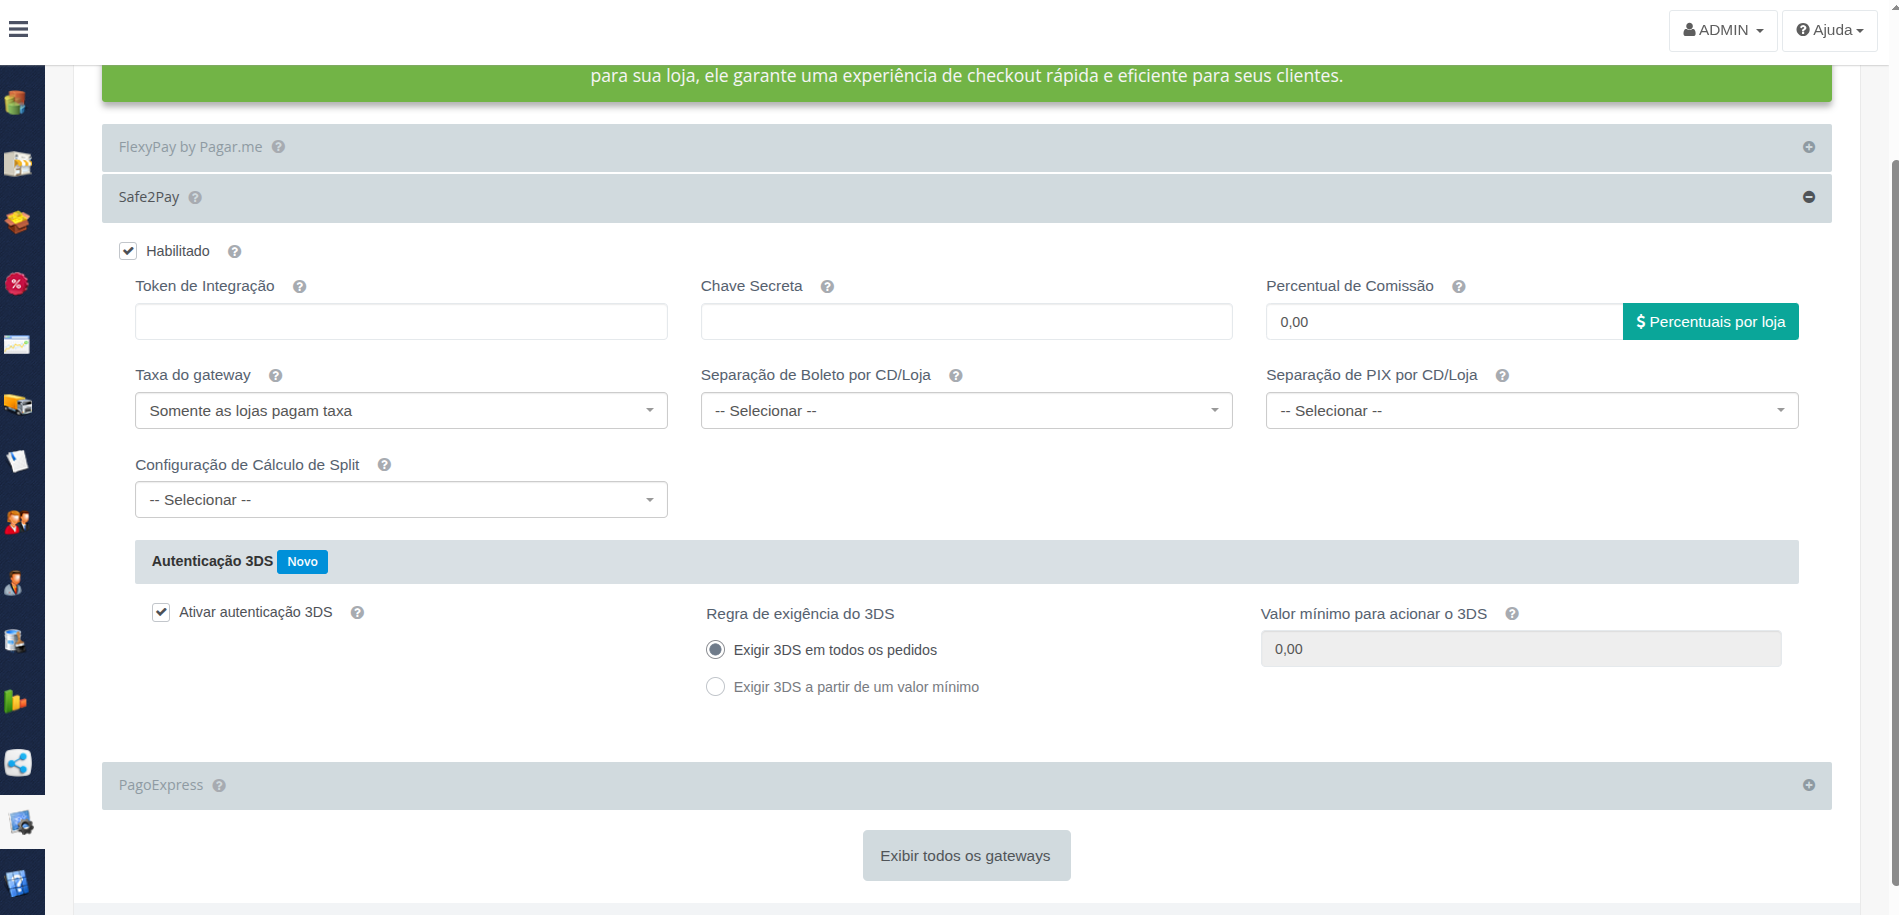Open Taxa do gateway dropdown
This screenshot has width=1899, height=915.
point(401,411)
